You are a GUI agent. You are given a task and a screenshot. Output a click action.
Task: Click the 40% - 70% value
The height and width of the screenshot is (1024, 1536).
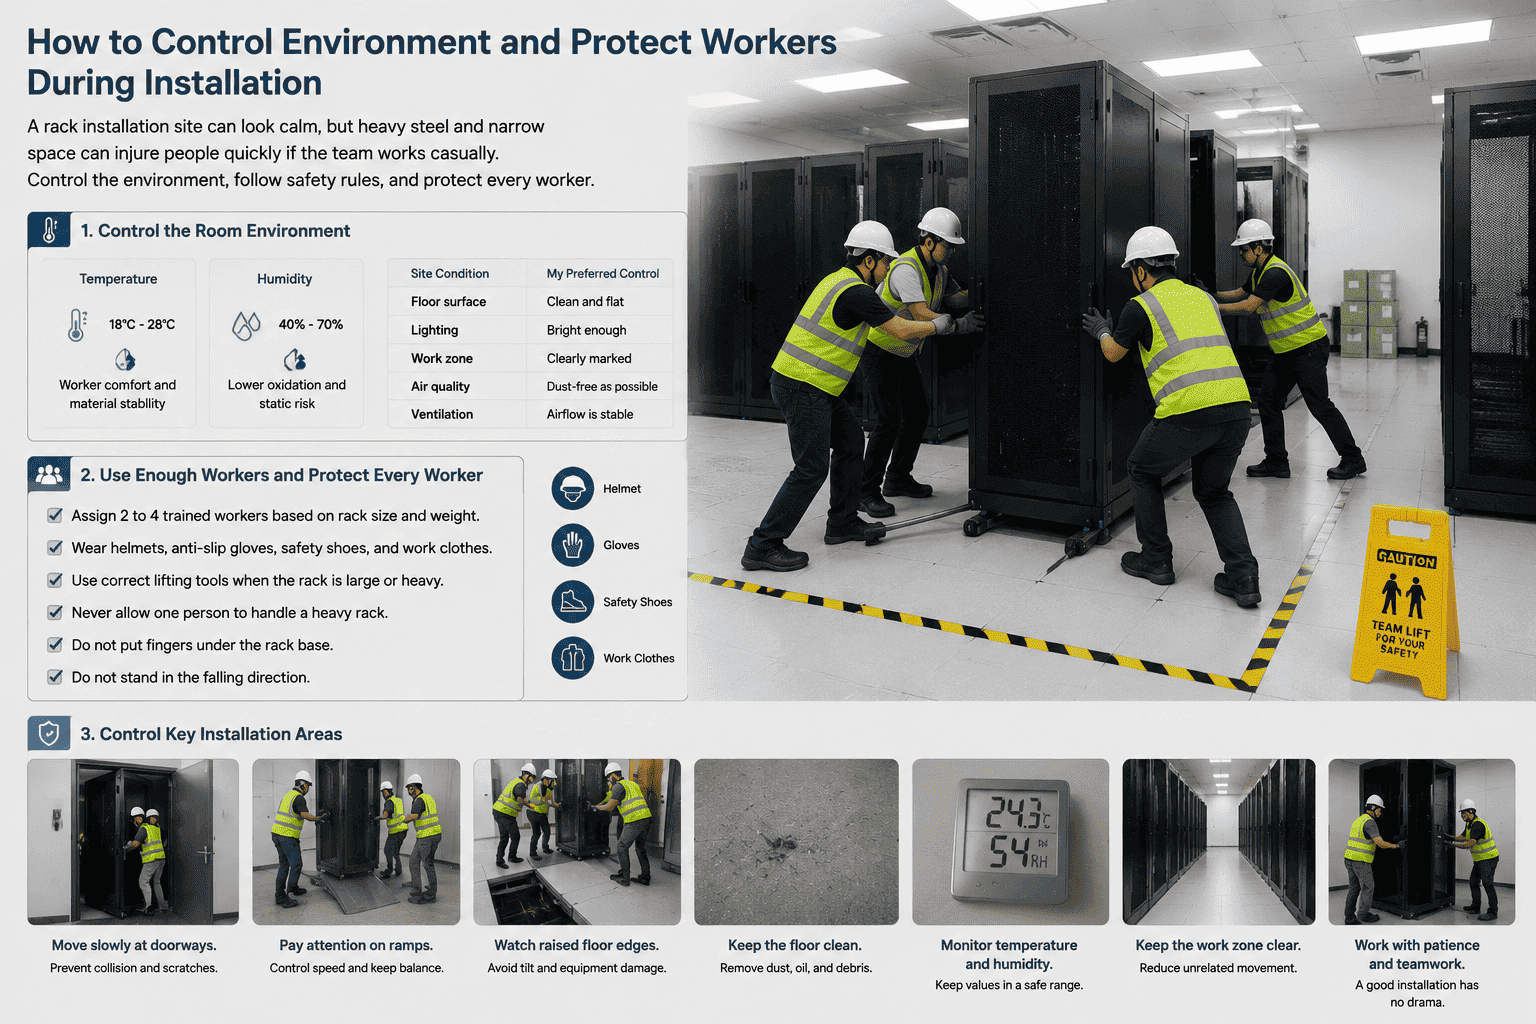click(x=311, y=324)
